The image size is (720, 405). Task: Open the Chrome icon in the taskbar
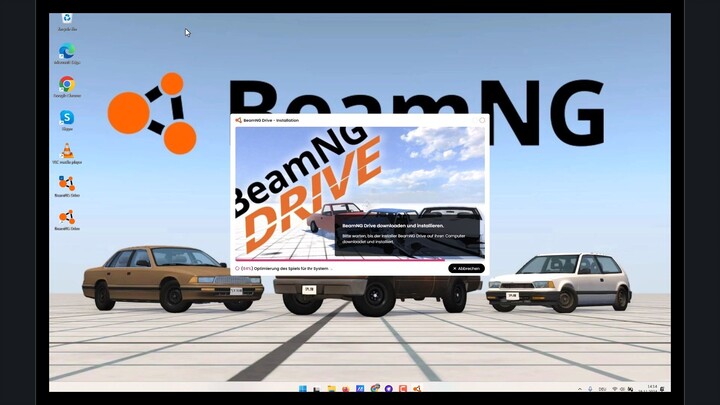click(x=375, y=389)
